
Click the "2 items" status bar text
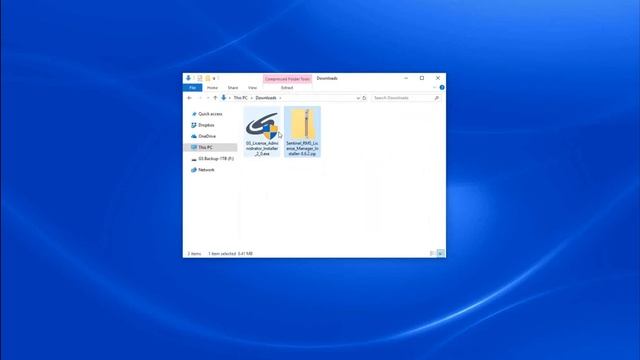tap(194, 253)
